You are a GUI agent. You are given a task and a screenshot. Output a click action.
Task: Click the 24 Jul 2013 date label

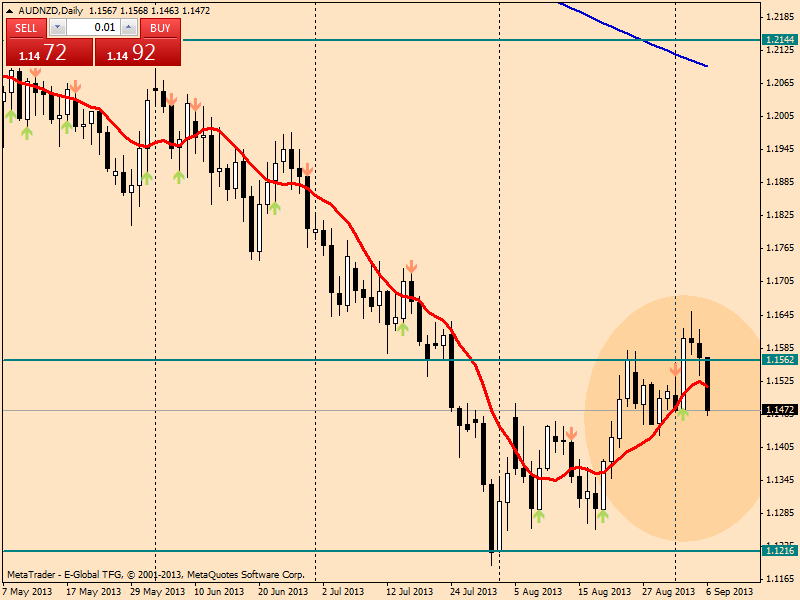coord(473,592)
